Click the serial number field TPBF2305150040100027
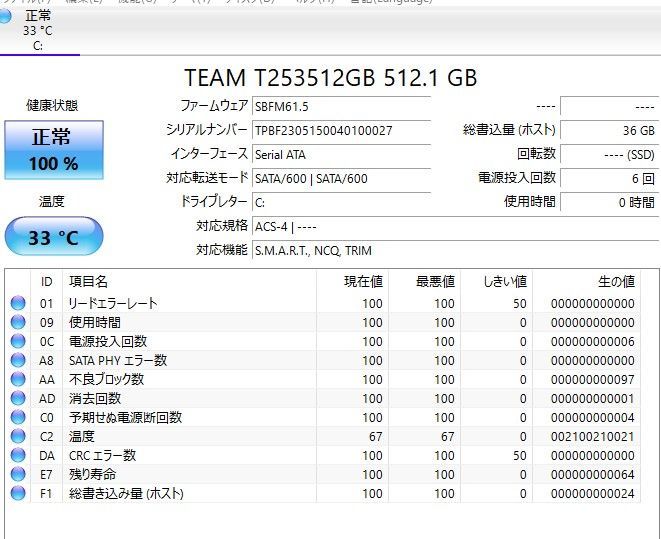Screen dimensions: 661x539 (x=341, y=130)
